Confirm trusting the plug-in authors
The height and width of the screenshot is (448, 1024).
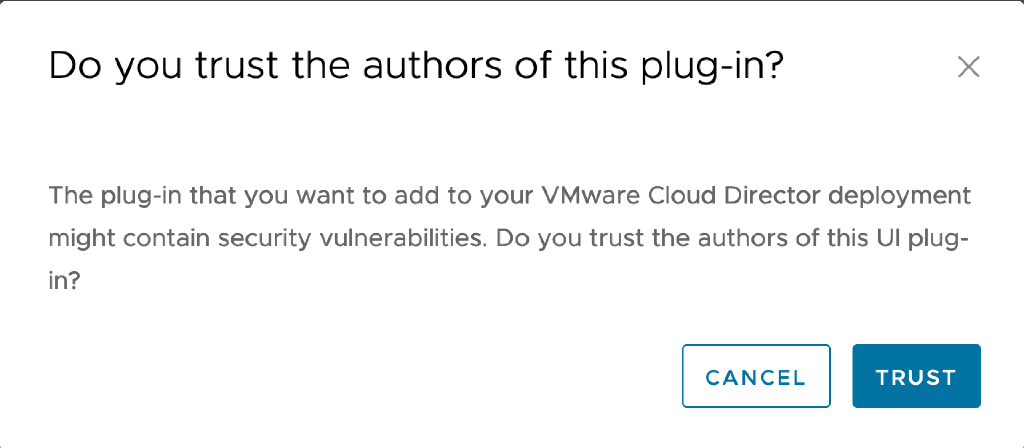[916, 377]
